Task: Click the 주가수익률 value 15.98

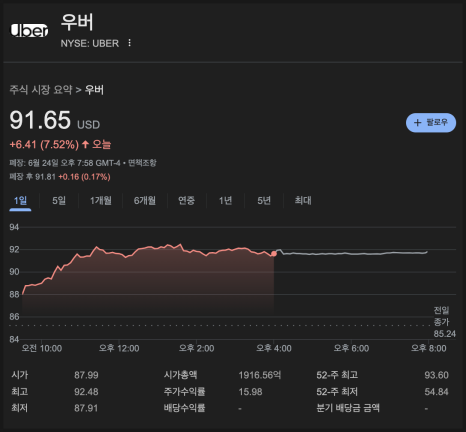Action: tap(250, 391)
